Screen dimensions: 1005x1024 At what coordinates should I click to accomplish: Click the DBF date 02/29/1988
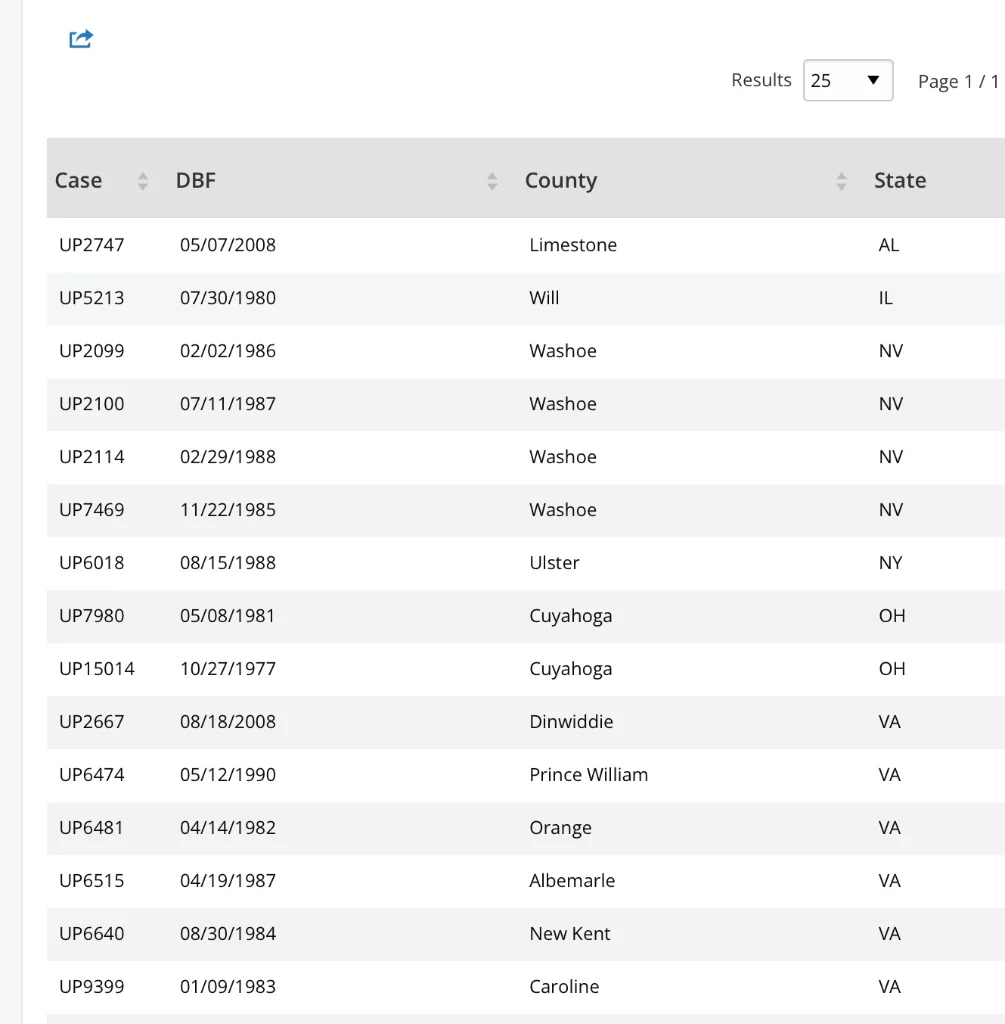click(228, 457)
